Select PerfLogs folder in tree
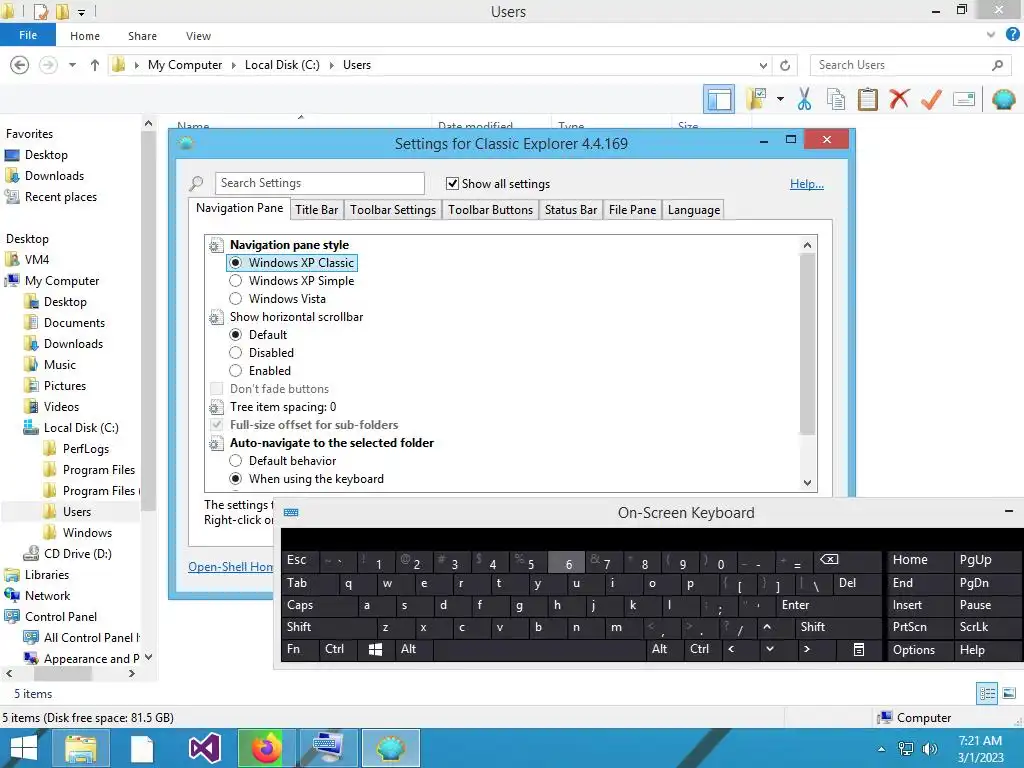Screen dimensions: 1024x768 tap(86, 449)
